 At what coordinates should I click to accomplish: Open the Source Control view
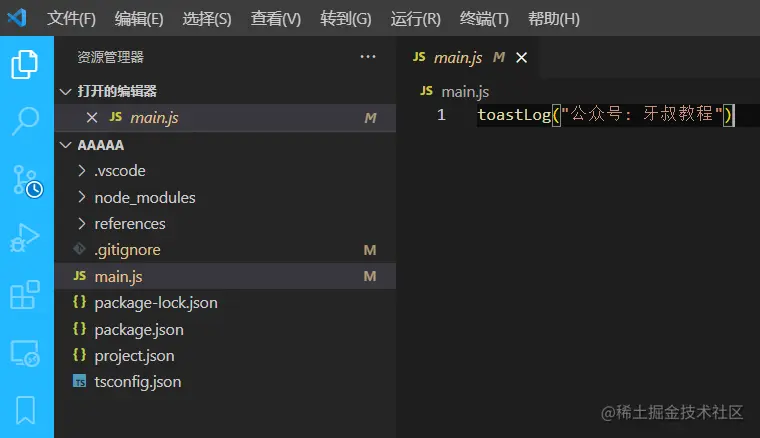point(27,181)
